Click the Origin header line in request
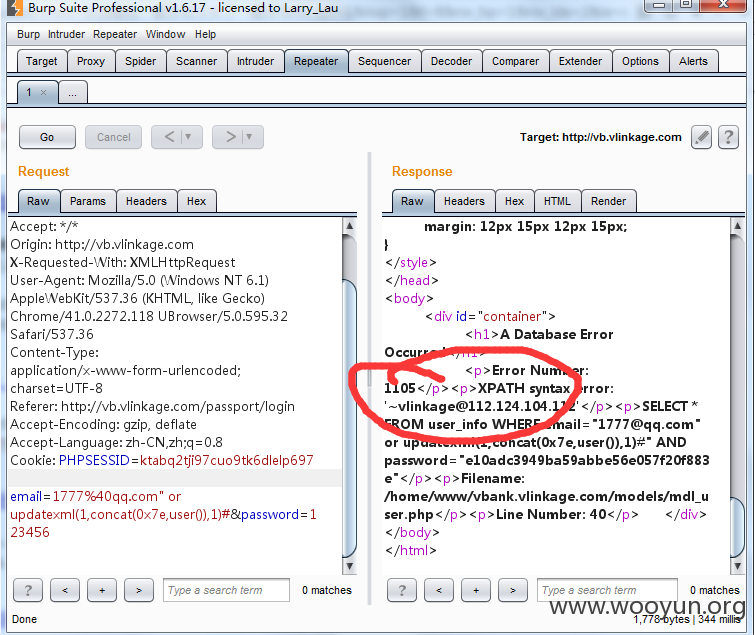 tap(102, 245)
